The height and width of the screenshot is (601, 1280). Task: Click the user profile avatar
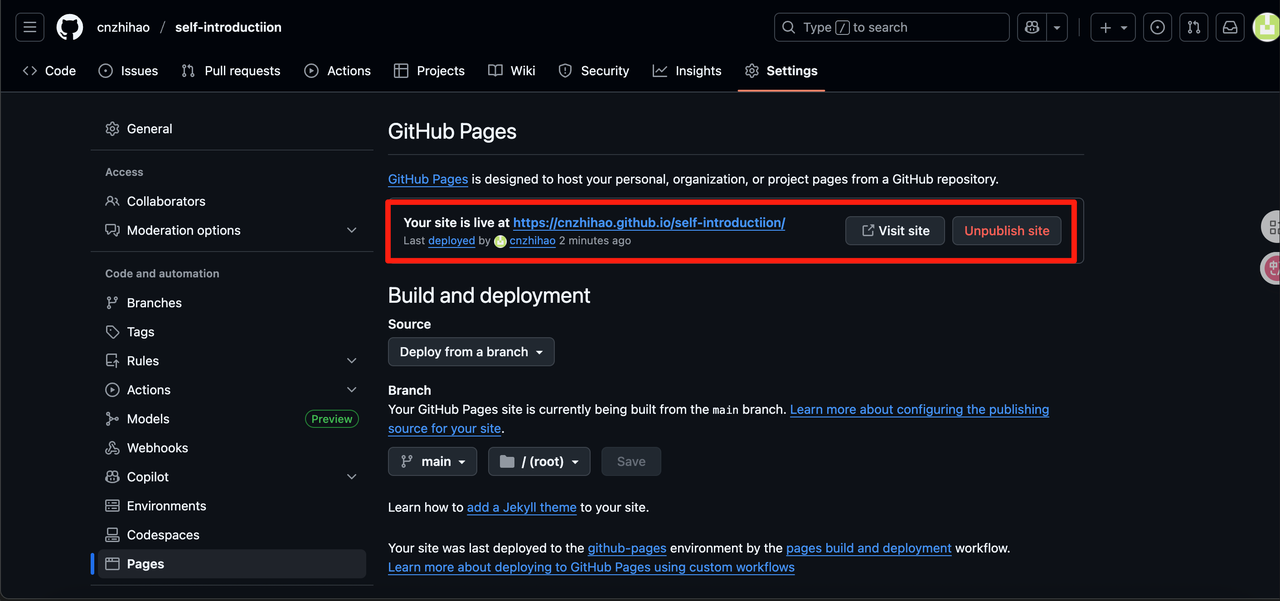click(x=1265, y=28)
